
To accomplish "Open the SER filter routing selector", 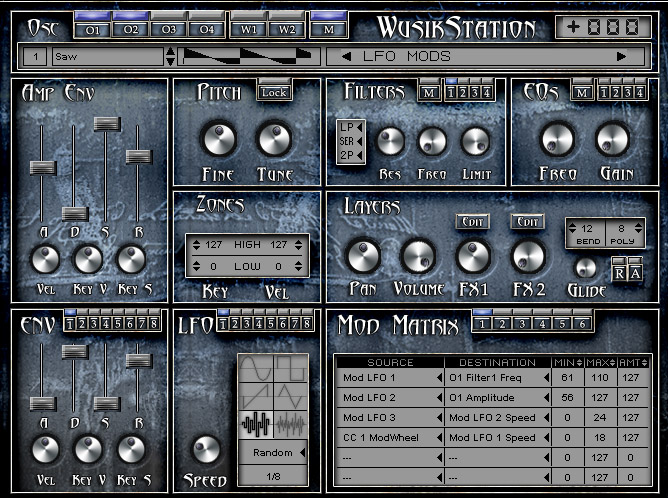I will click(x=351, y=141).
